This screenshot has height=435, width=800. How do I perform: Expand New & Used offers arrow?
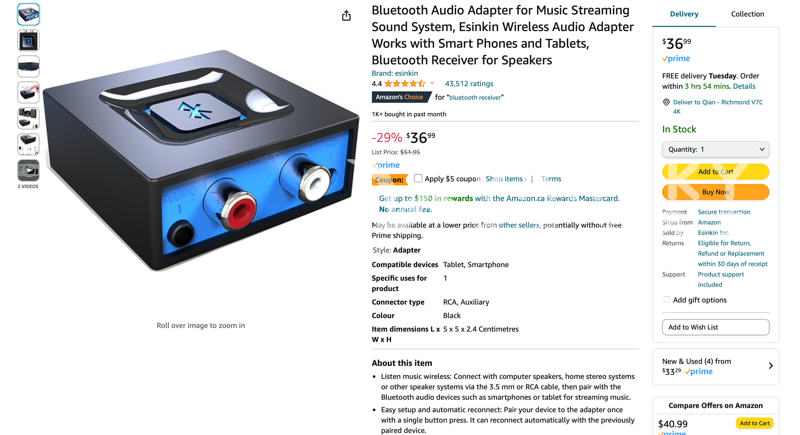tap(770, 366)
